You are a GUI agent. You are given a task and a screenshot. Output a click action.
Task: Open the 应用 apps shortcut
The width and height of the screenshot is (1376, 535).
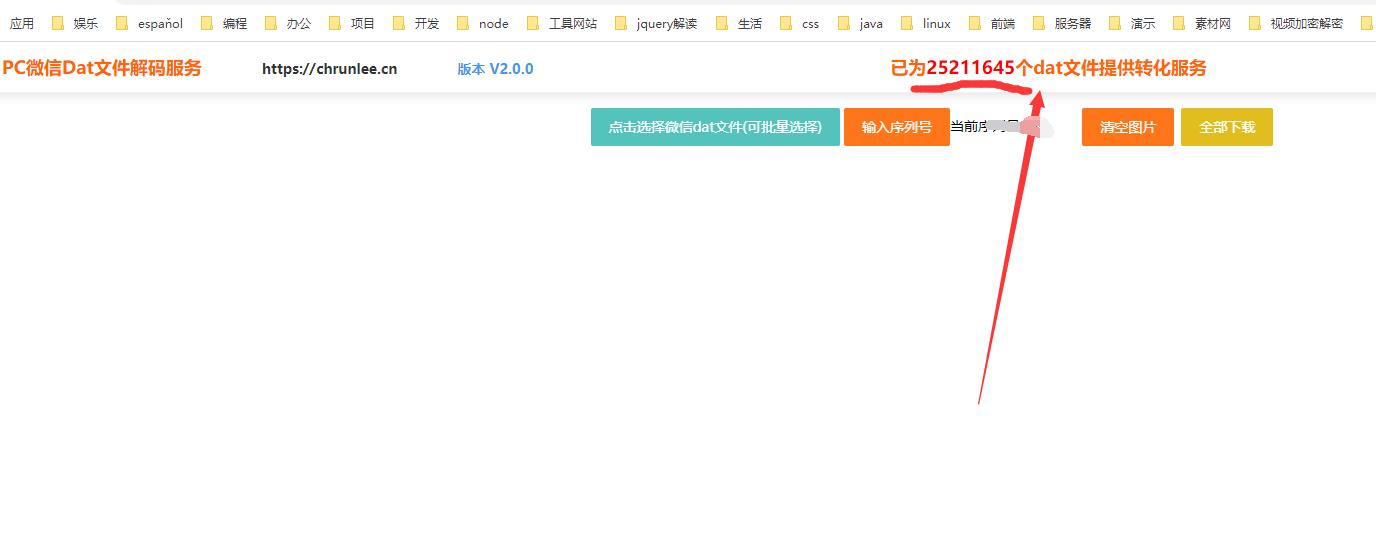point(22,23)
